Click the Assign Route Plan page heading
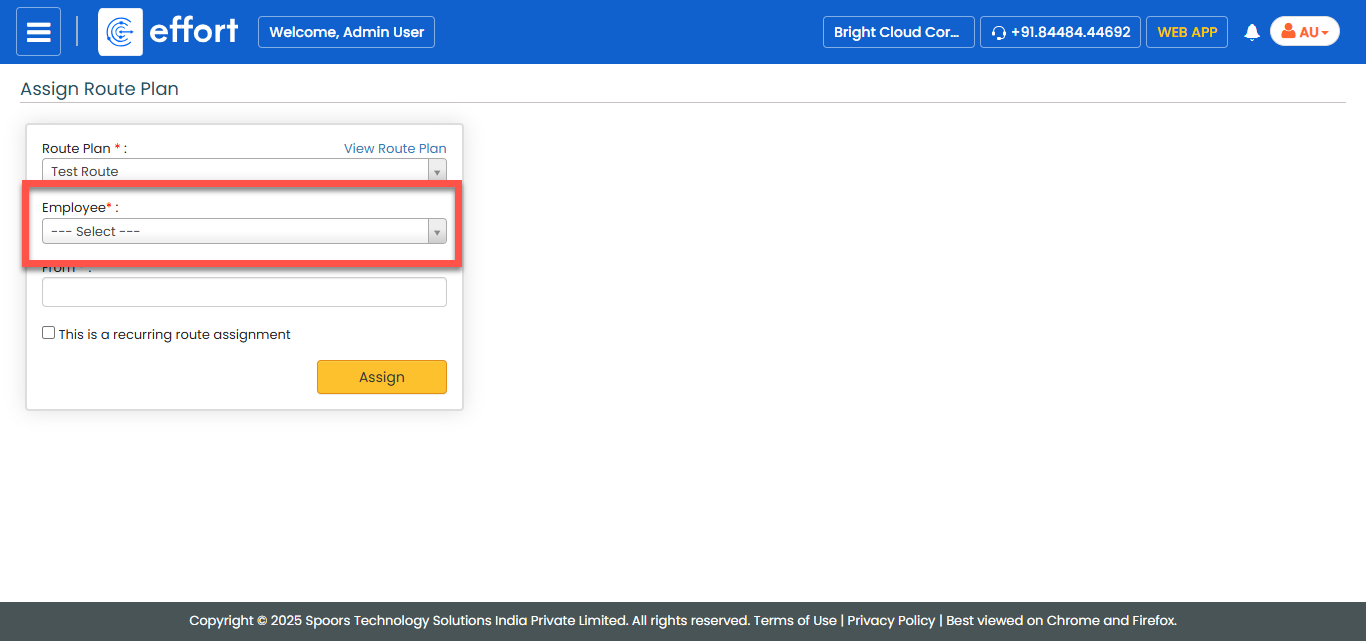This screenshot has height=641, width=1366. coord(99,89)
